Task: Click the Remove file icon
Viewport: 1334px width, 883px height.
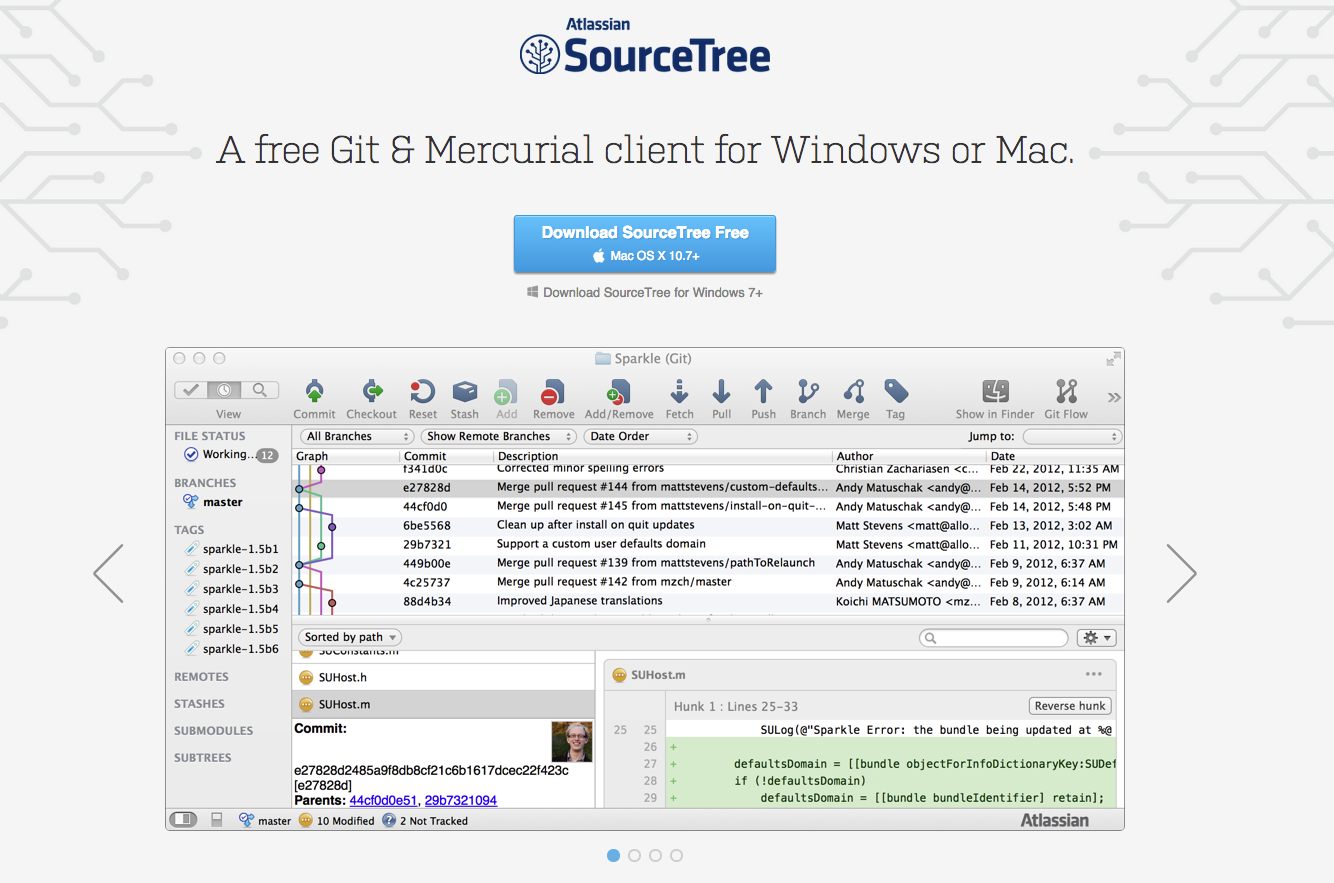Action: coord(553,391)
